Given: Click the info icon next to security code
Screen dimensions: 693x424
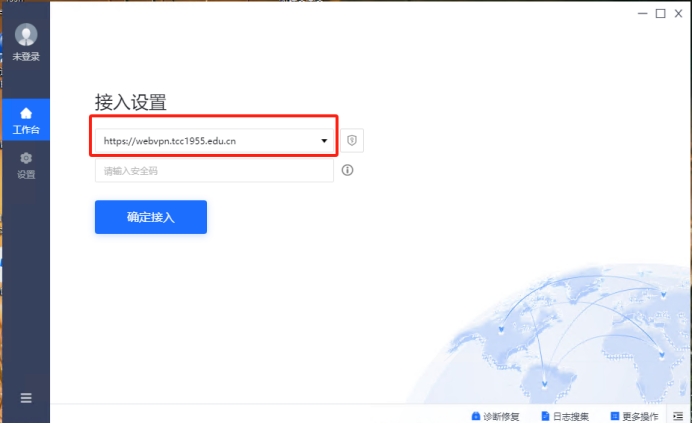Looking at the screenshot, I should click(x=348, y=170).
